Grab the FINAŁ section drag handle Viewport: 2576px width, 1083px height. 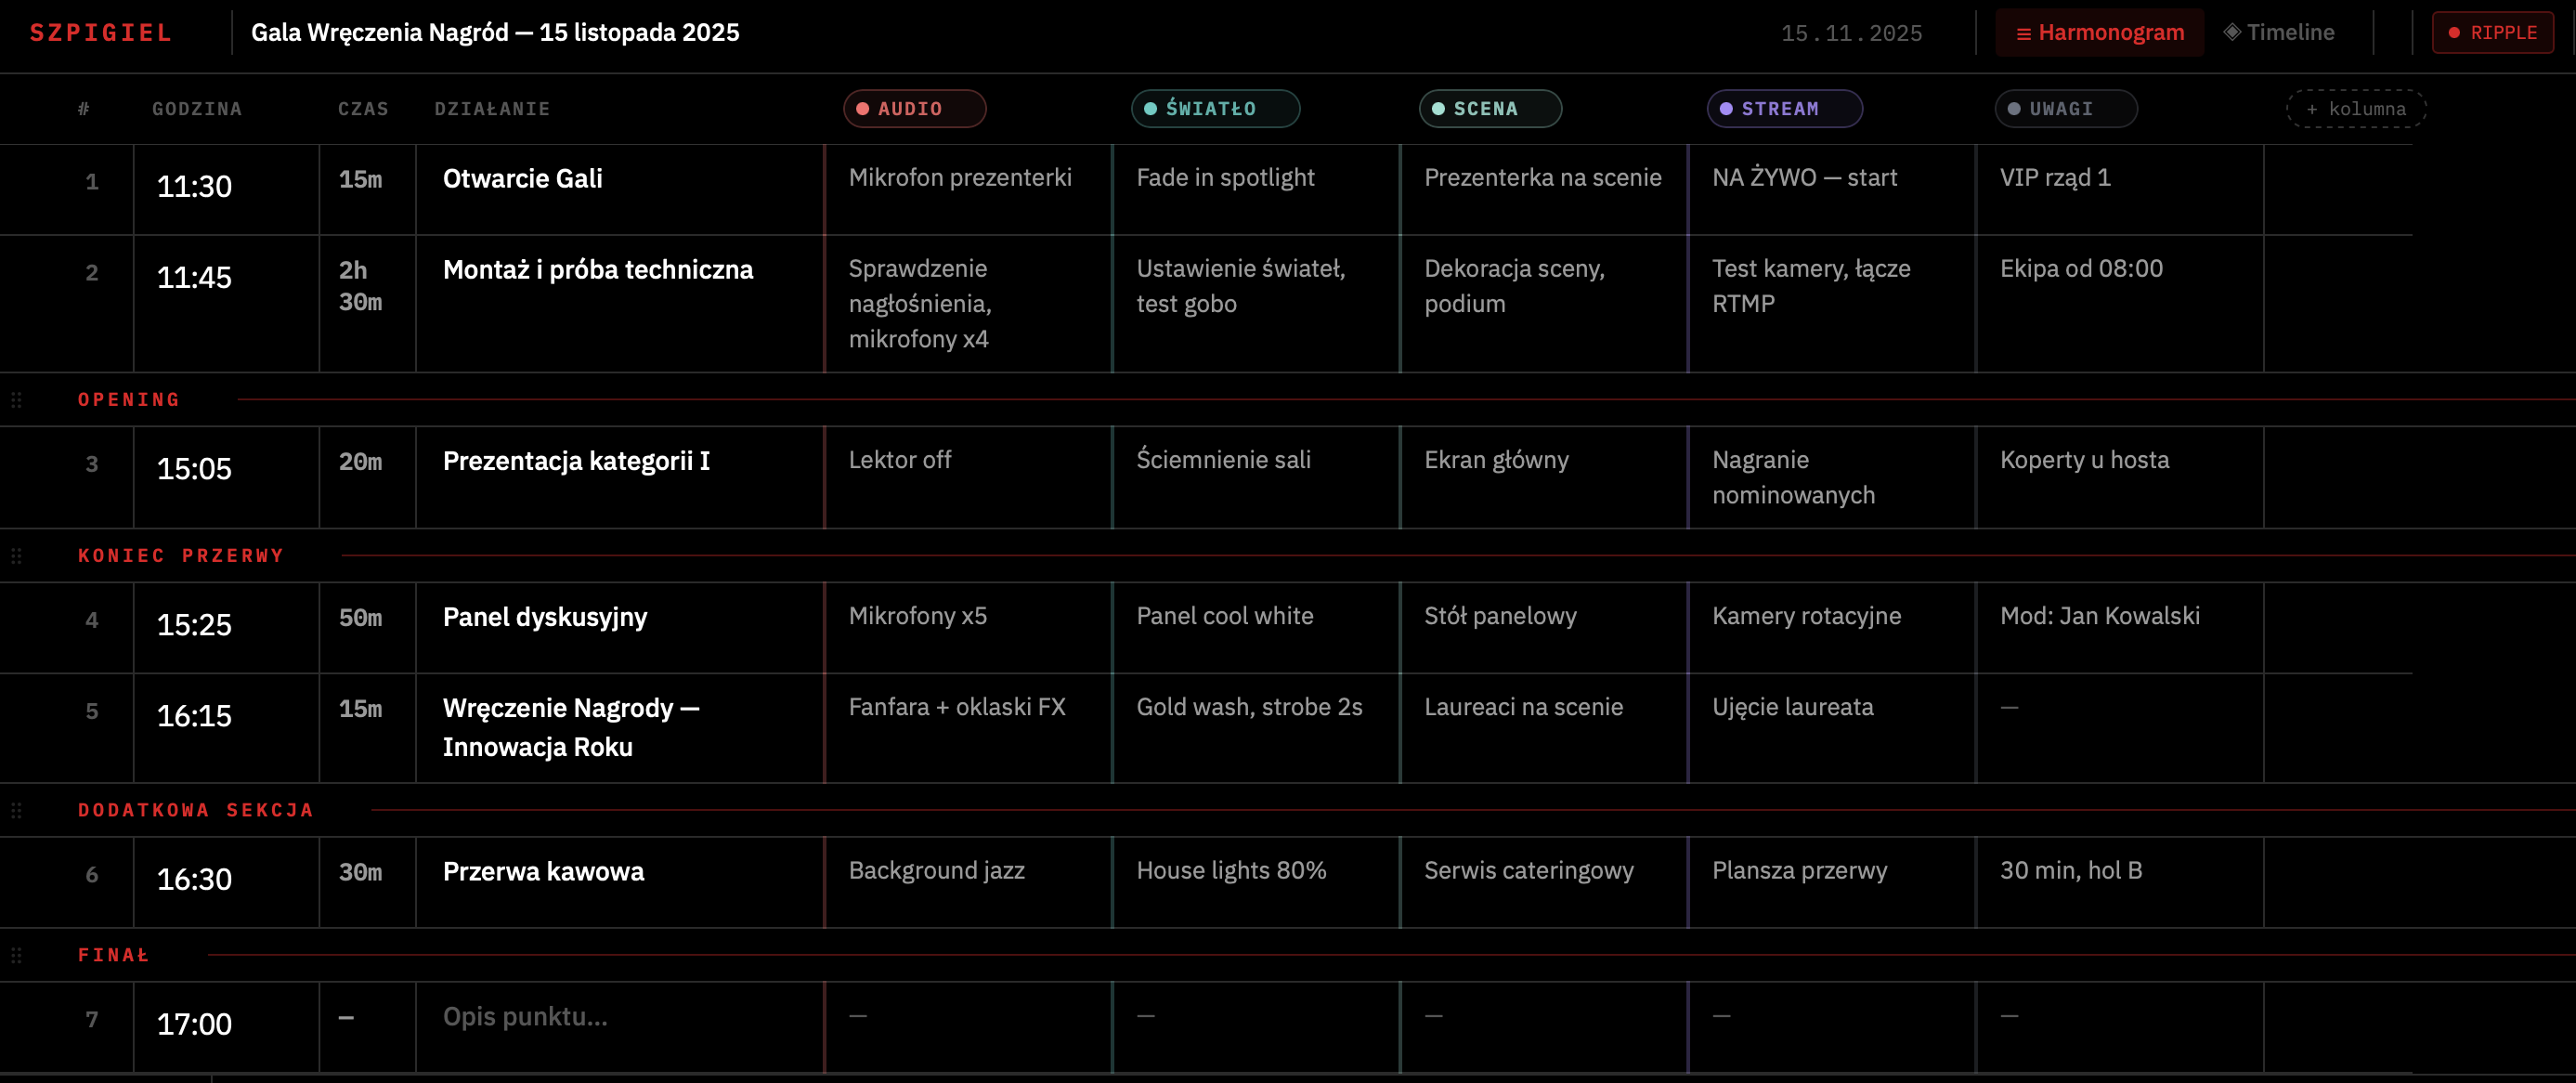(16, 956)
